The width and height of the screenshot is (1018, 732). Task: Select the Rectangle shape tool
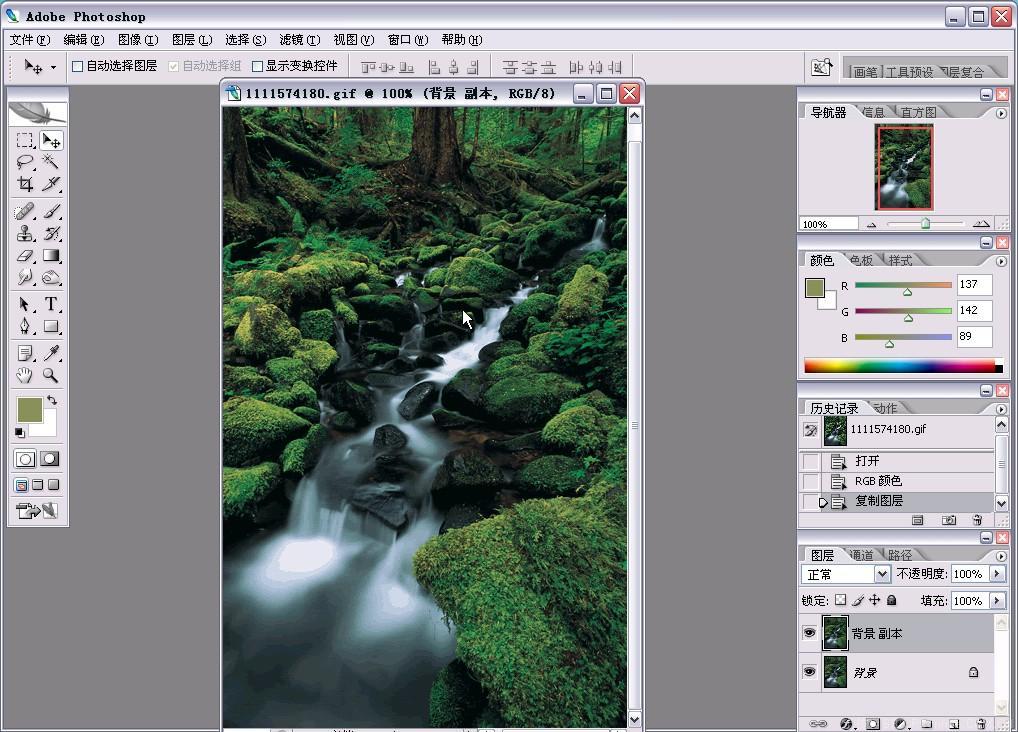(x=51, y=326)
